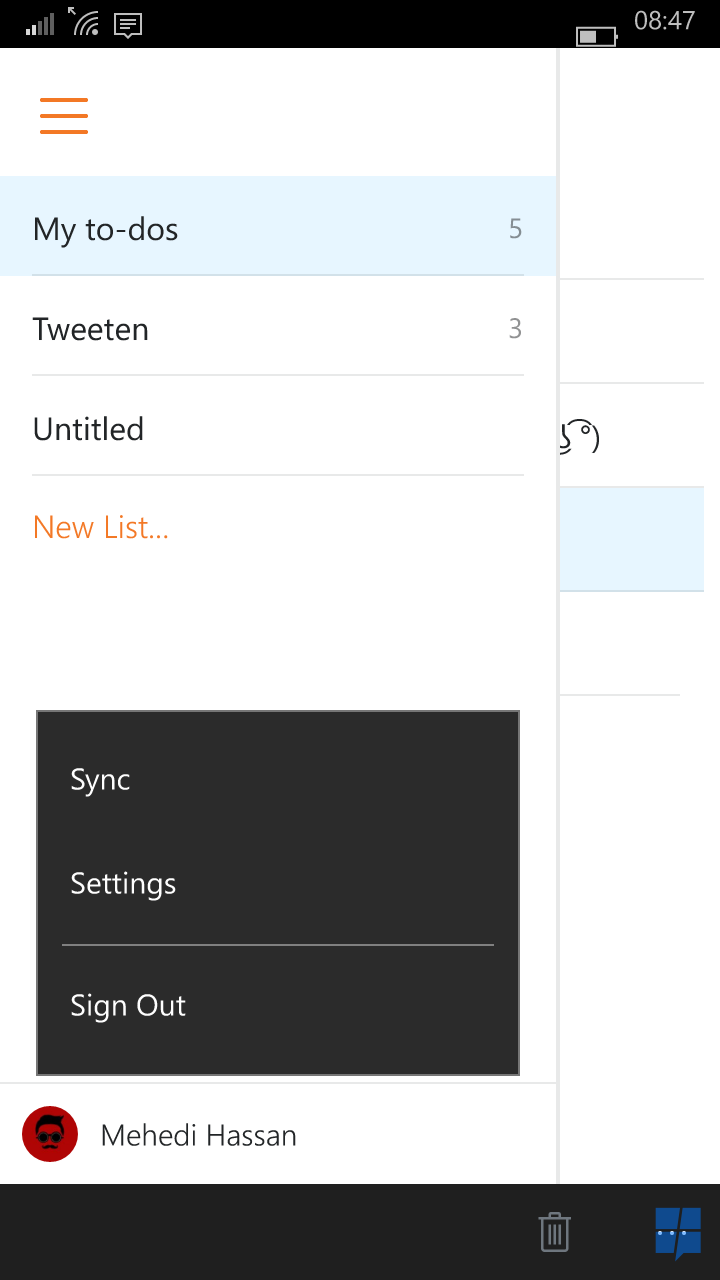Tap the battery status icon
The width and height of the screenshot is (720, 1280).
pyautogui.click(x=597, y=36)
